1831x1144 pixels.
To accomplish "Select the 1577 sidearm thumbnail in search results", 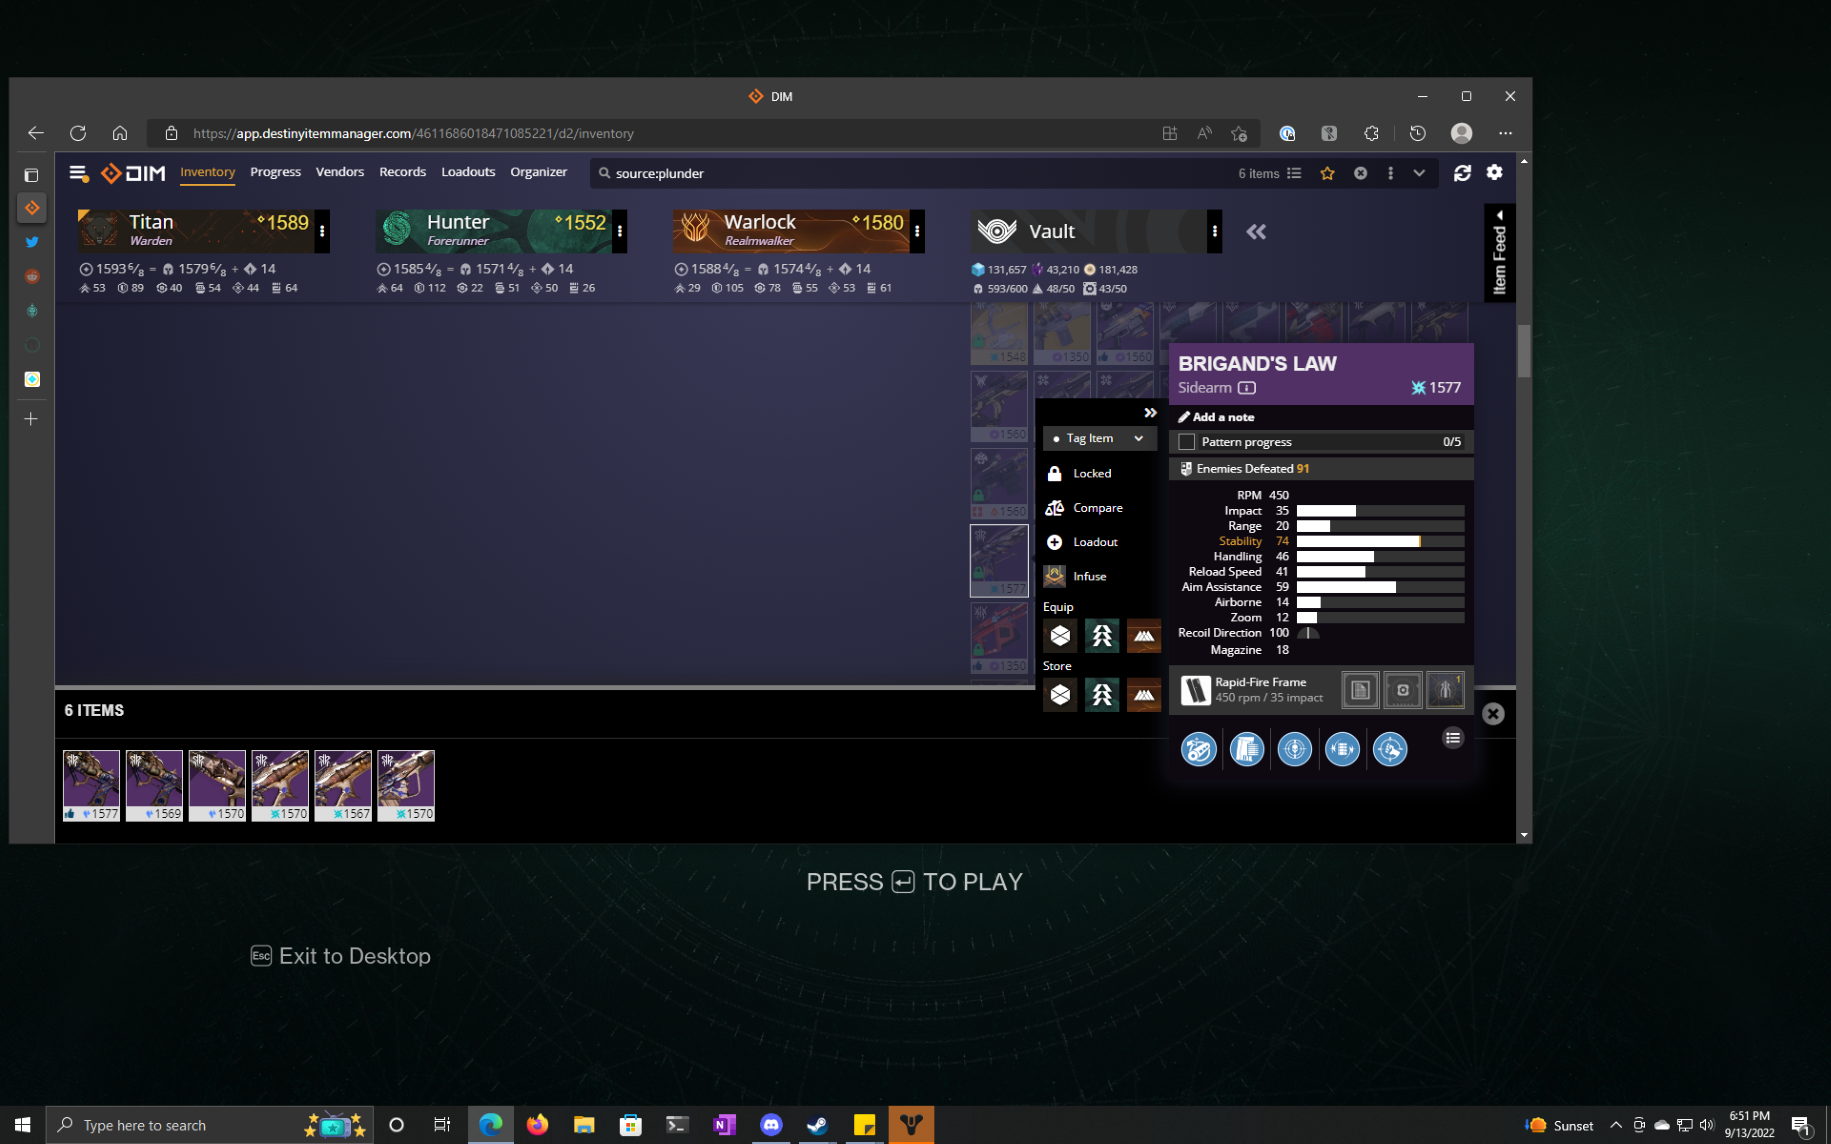I will coord(91,785).
